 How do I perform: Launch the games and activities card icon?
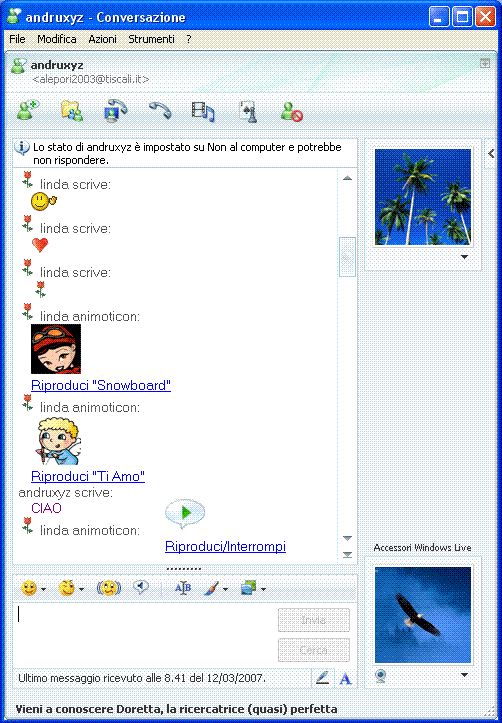coord(248,112)
